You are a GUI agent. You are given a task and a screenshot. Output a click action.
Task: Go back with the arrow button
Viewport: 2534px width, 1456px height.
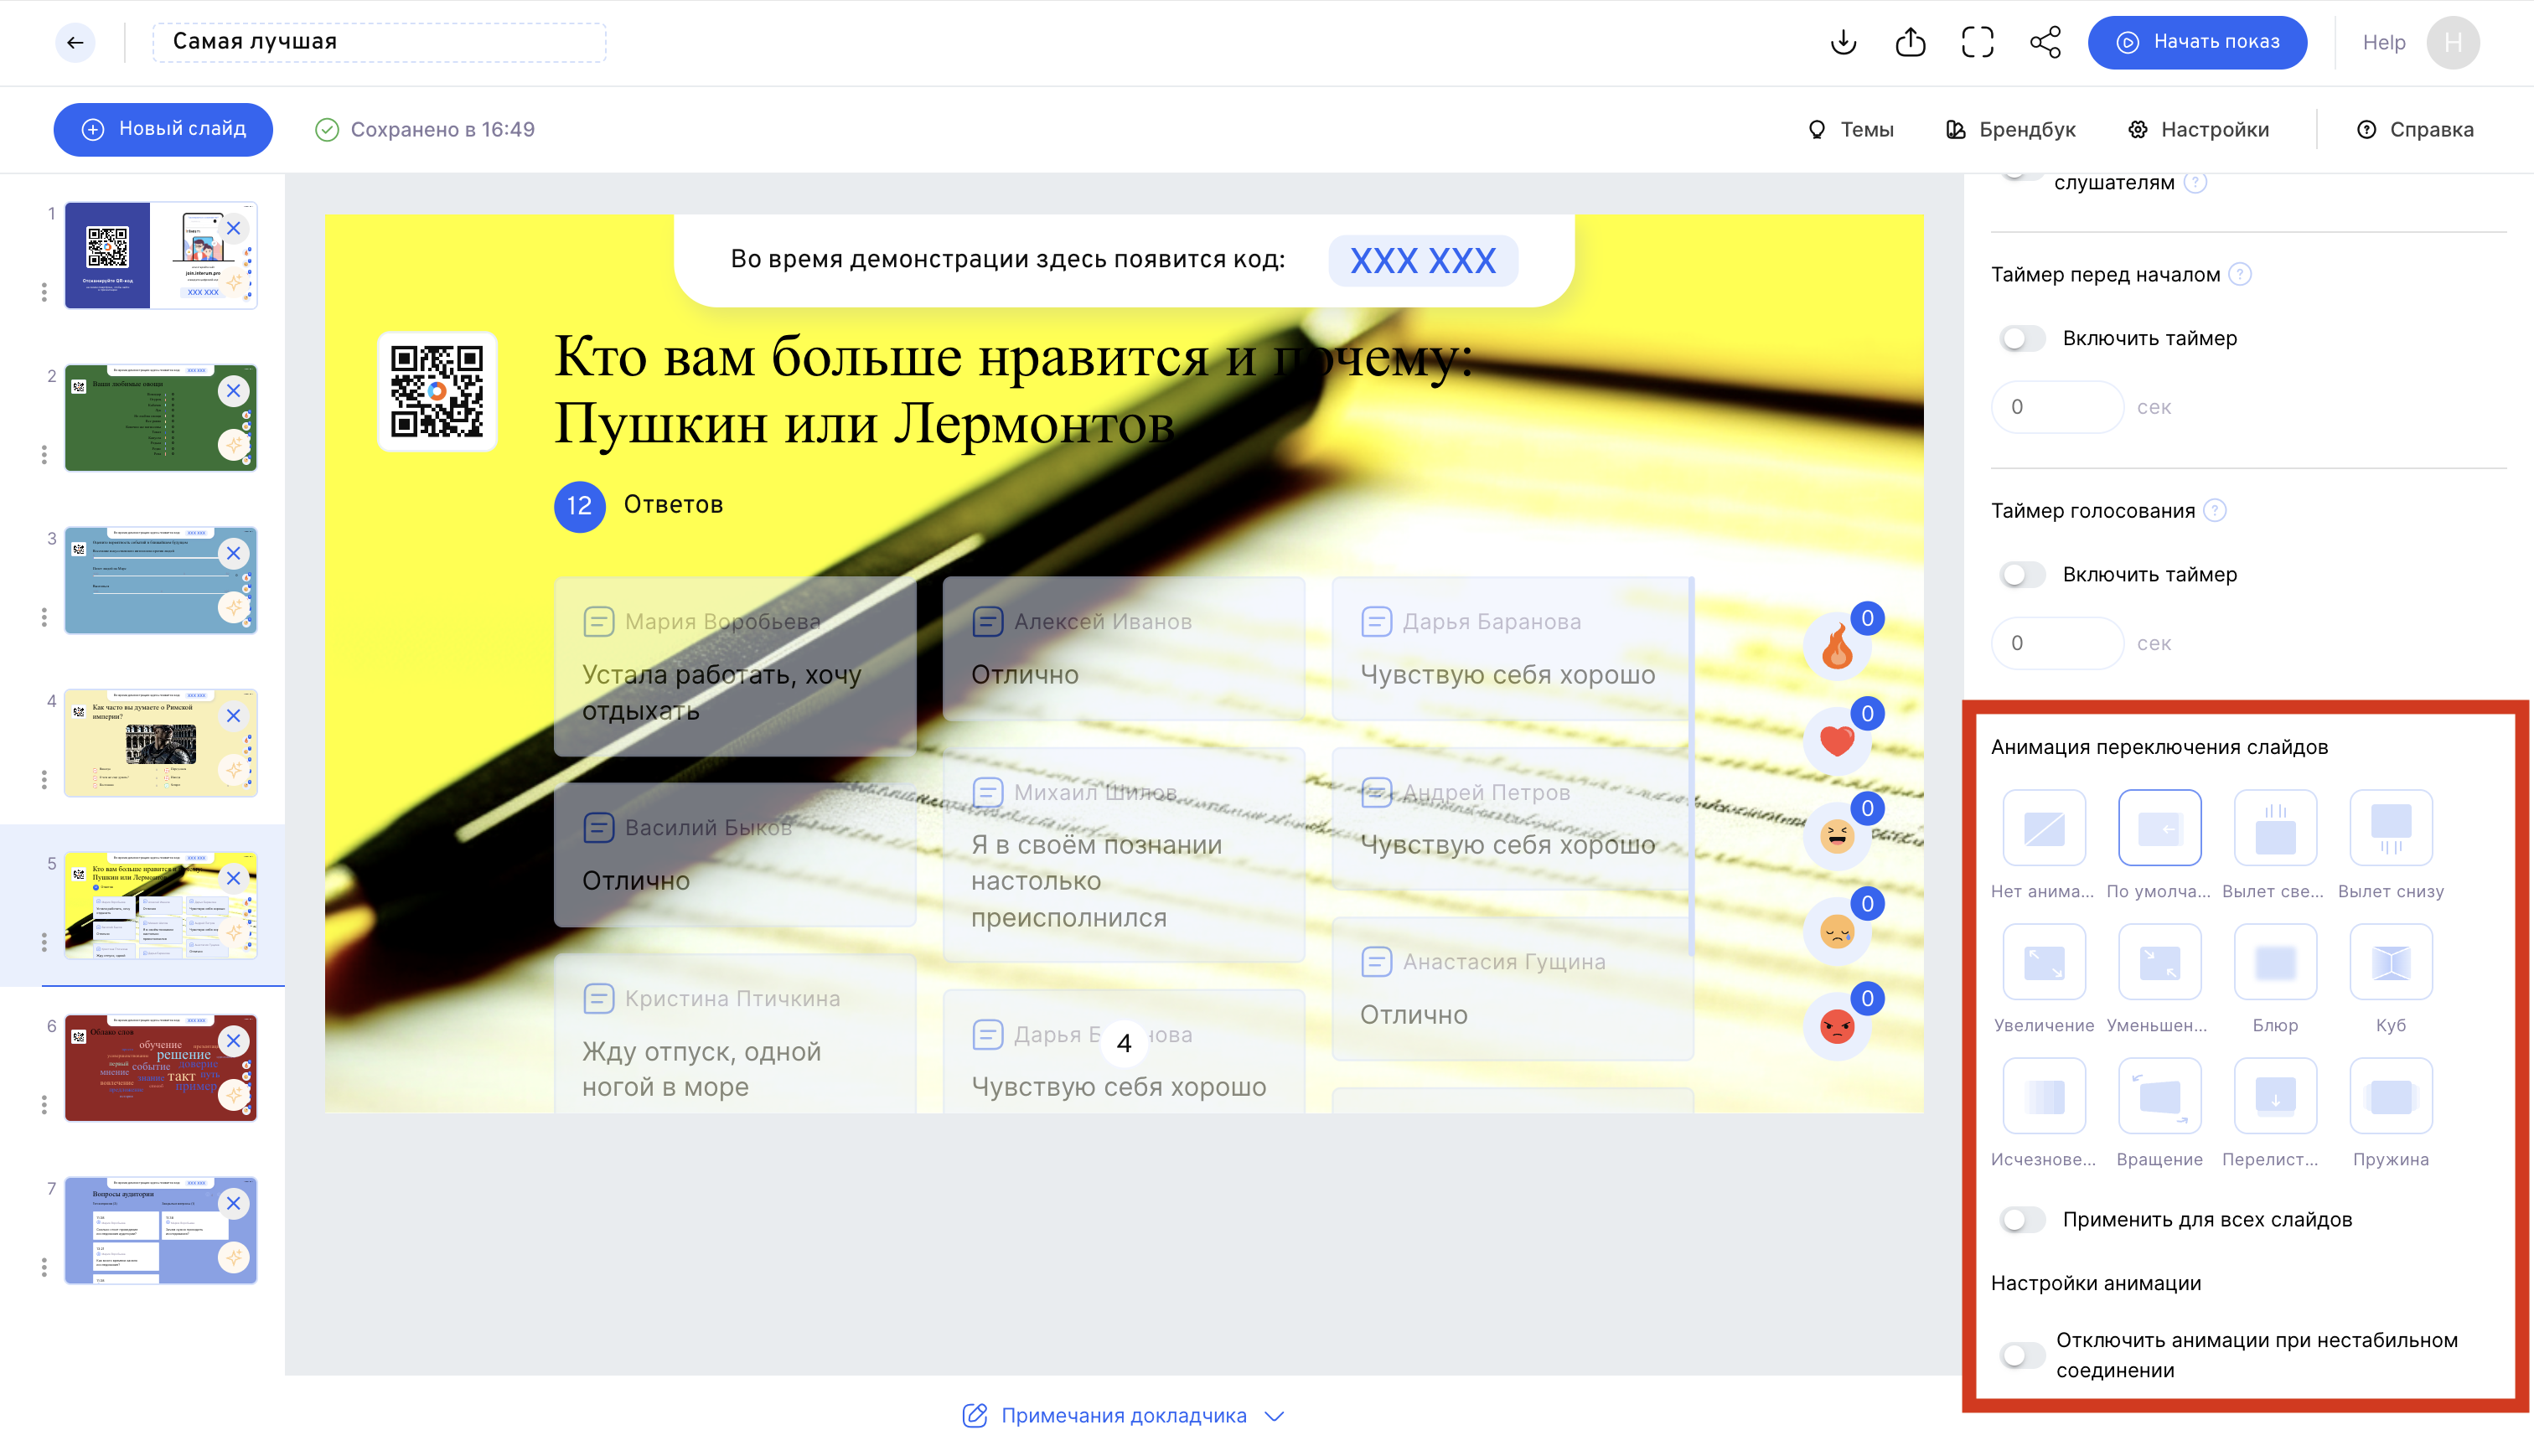tap(75, 42)
